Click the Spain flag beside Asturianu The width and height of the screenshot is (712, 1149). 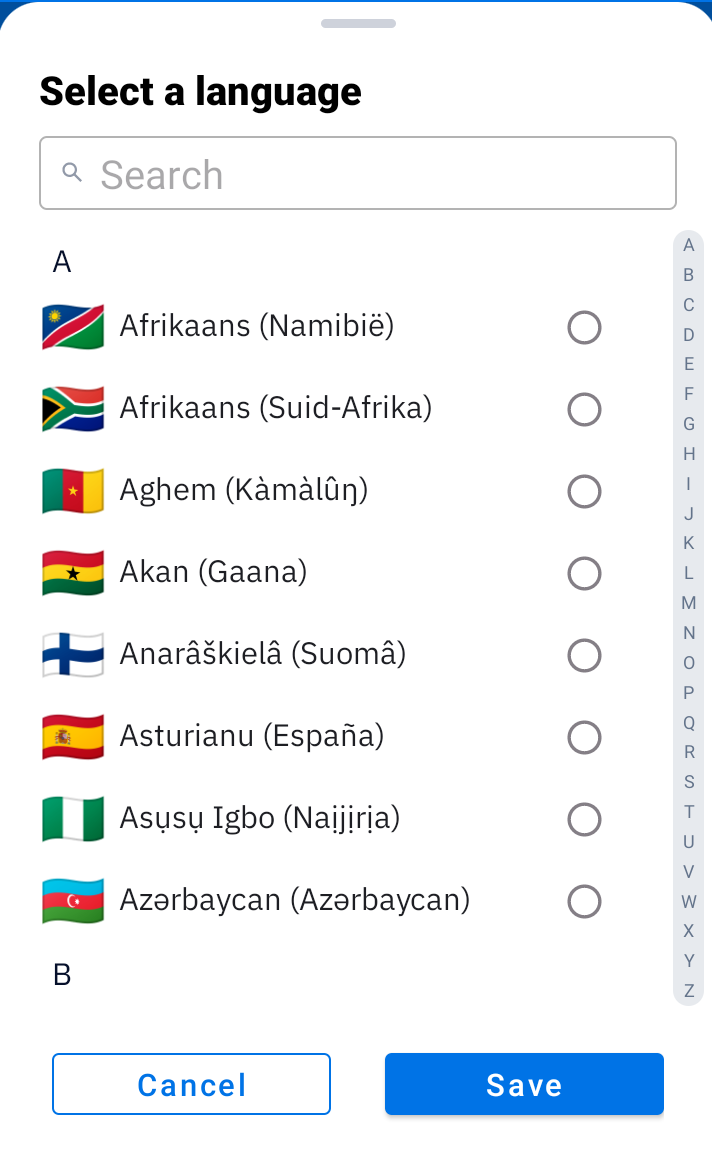[x=73, y=737]
